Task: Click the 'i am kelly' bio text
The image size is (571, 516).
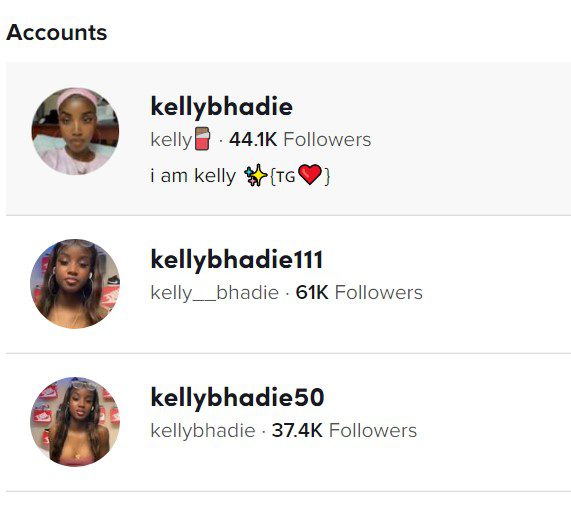Action: pyautogui.click(x=193, y=176)
